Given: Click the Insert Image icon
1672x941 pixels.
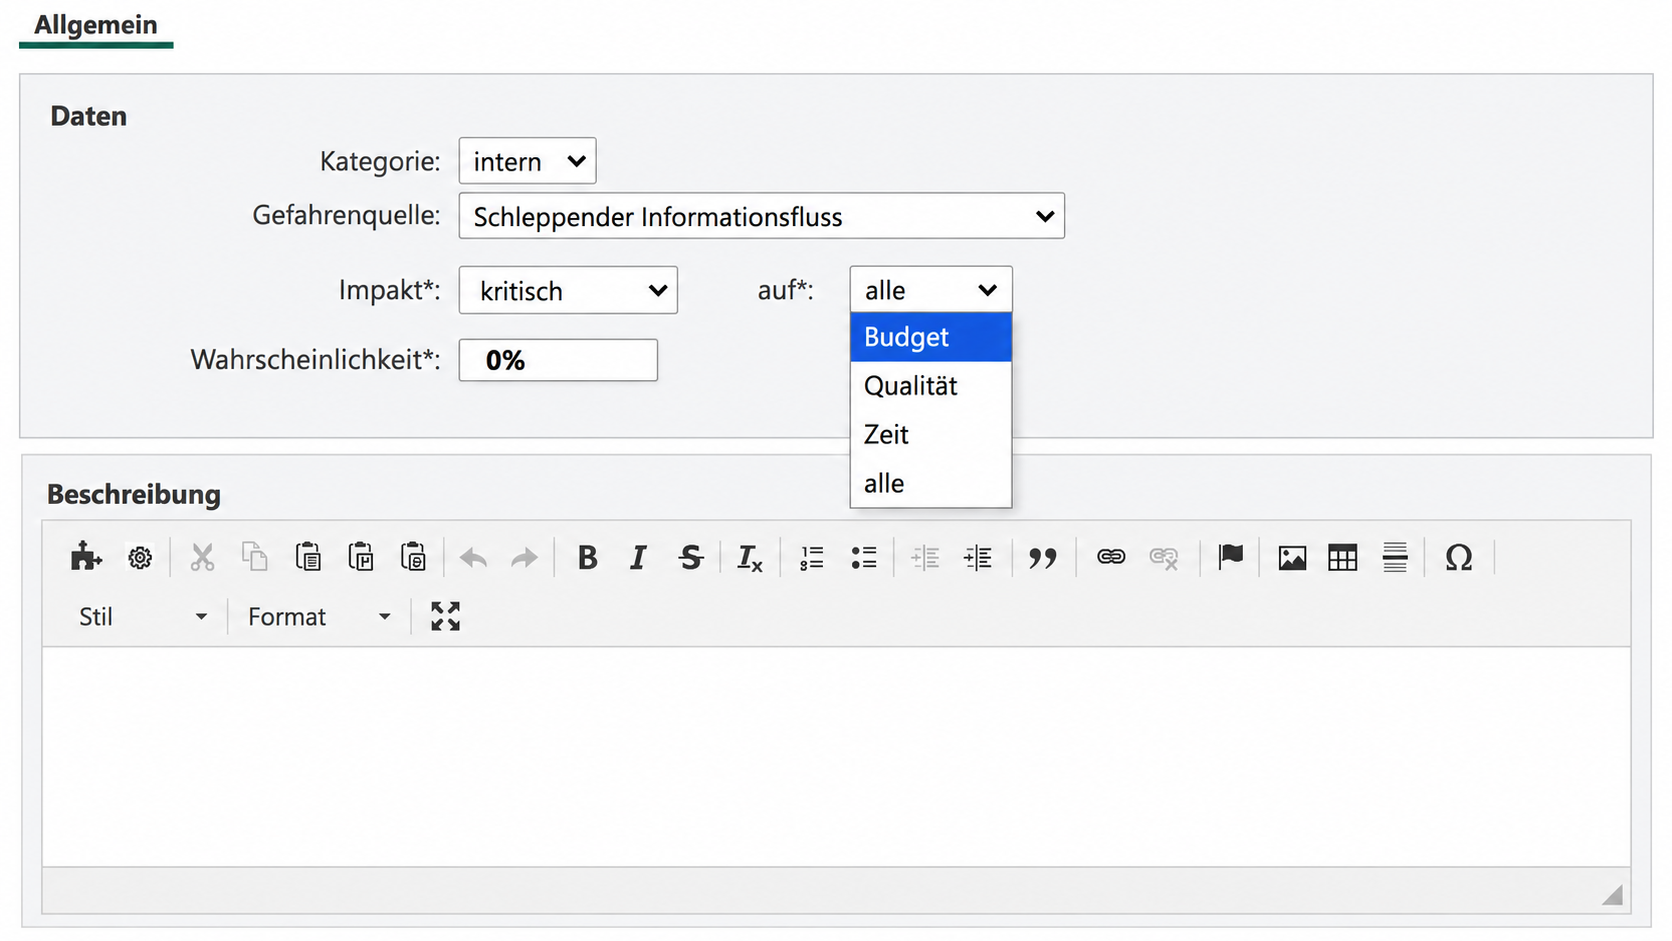Looking at the screenshot, I should click(1292, 557).
